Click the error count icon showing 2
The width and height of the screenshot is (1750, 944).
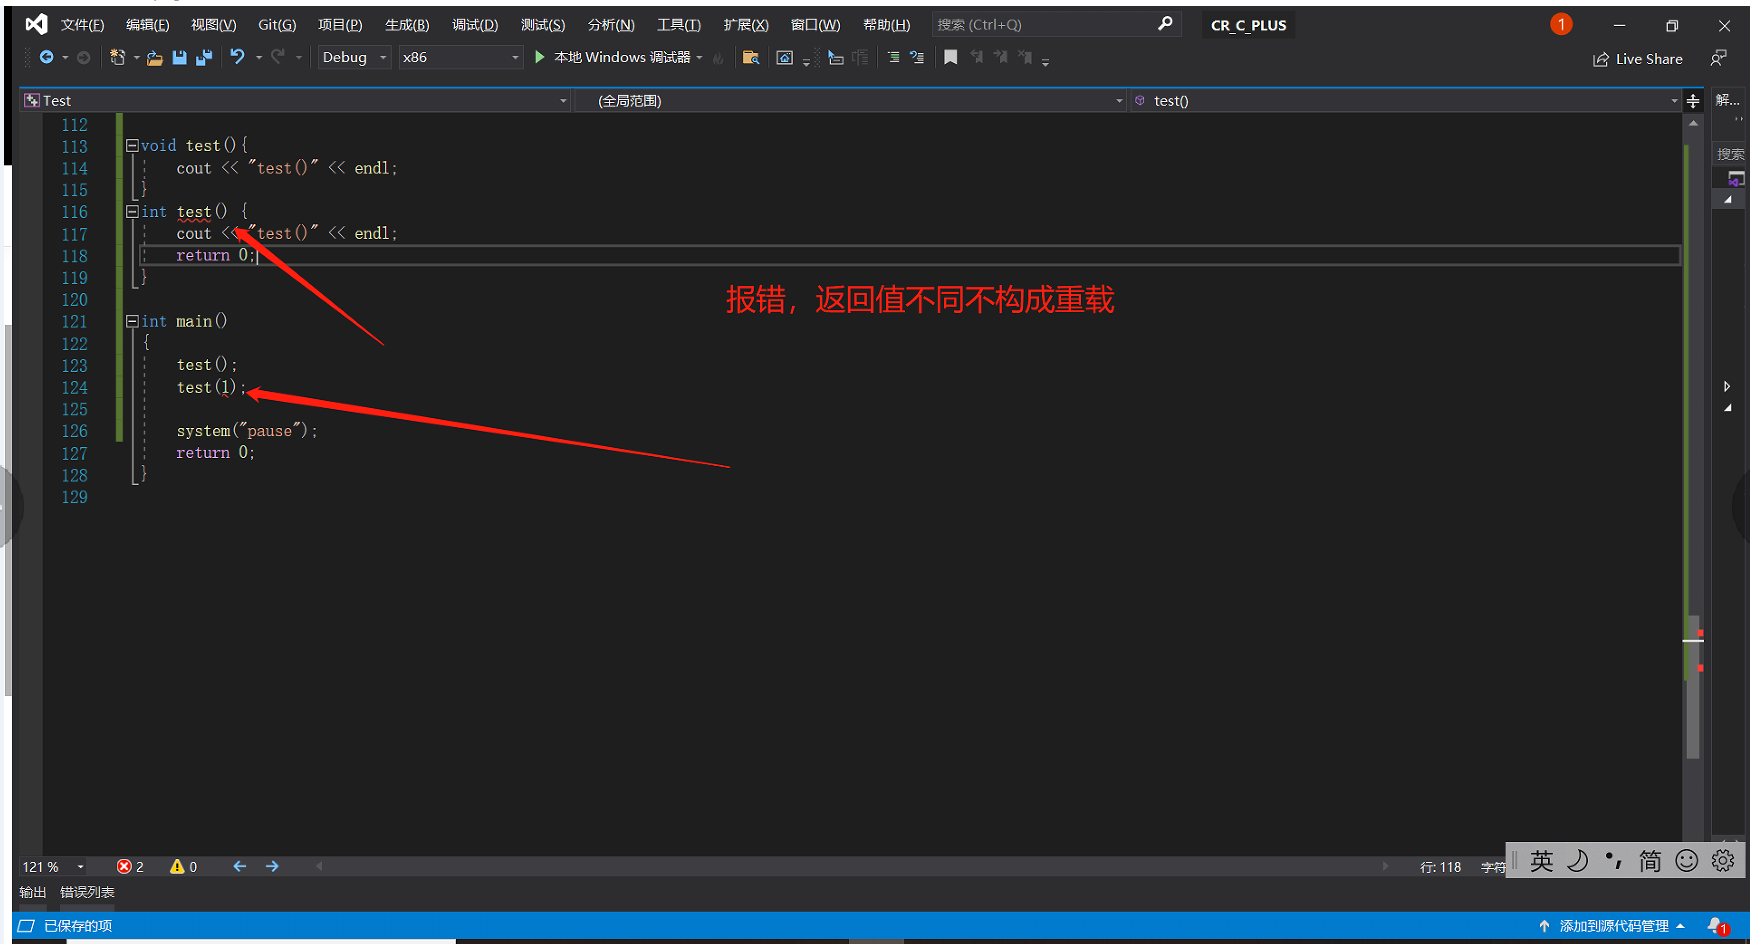coord(124,867)
